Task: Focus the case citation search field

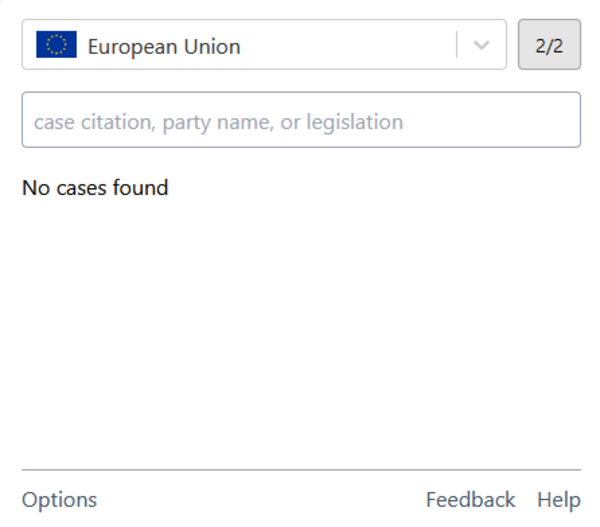Action: (x=301, y=119)
